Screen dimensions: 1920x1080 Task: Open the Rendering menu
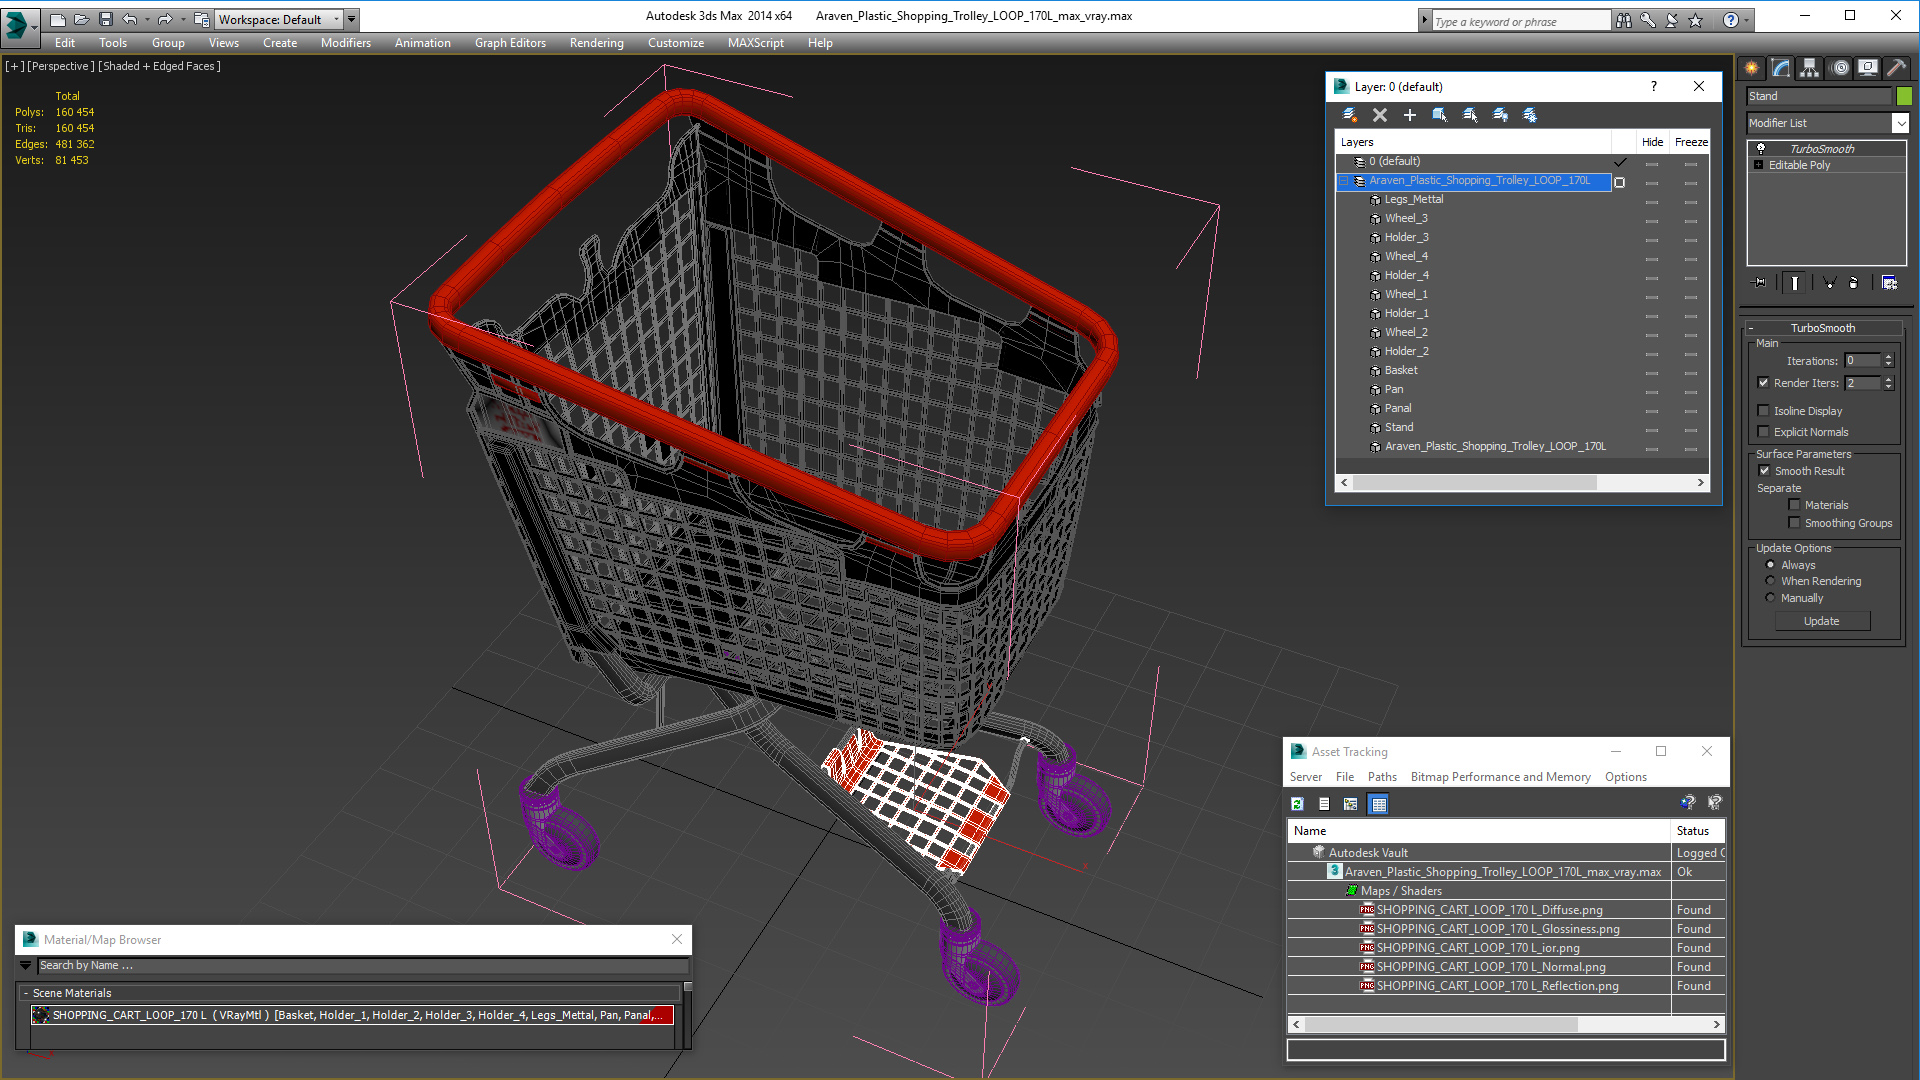(596, 42)
